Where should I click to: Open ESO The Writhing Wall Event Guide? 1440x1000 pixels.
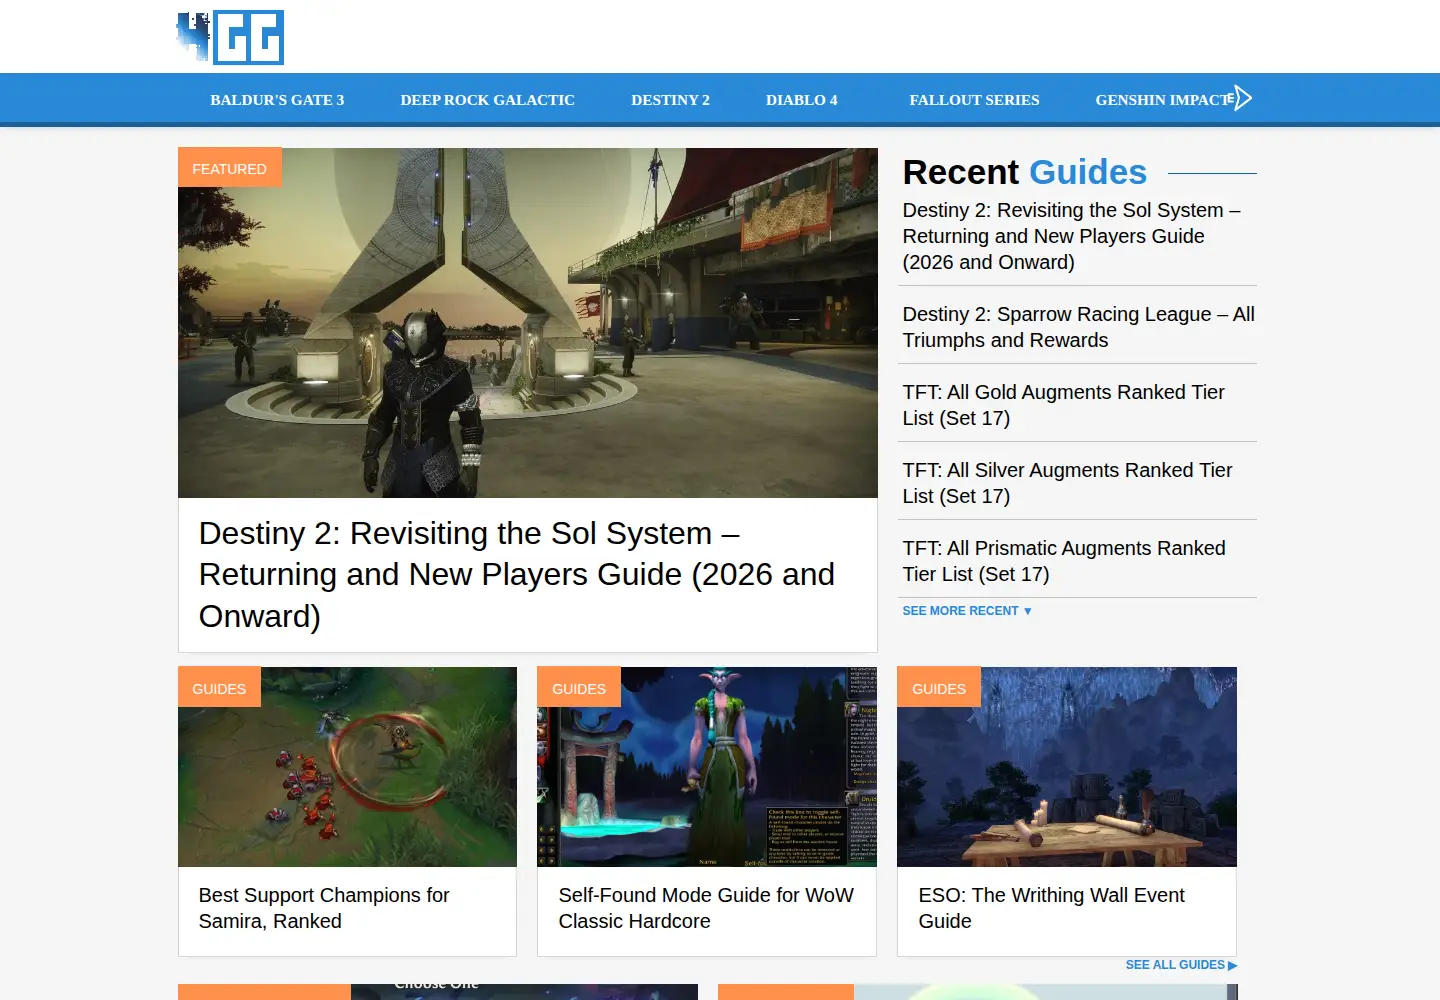pyautogui.click(x=1051, y=908)
